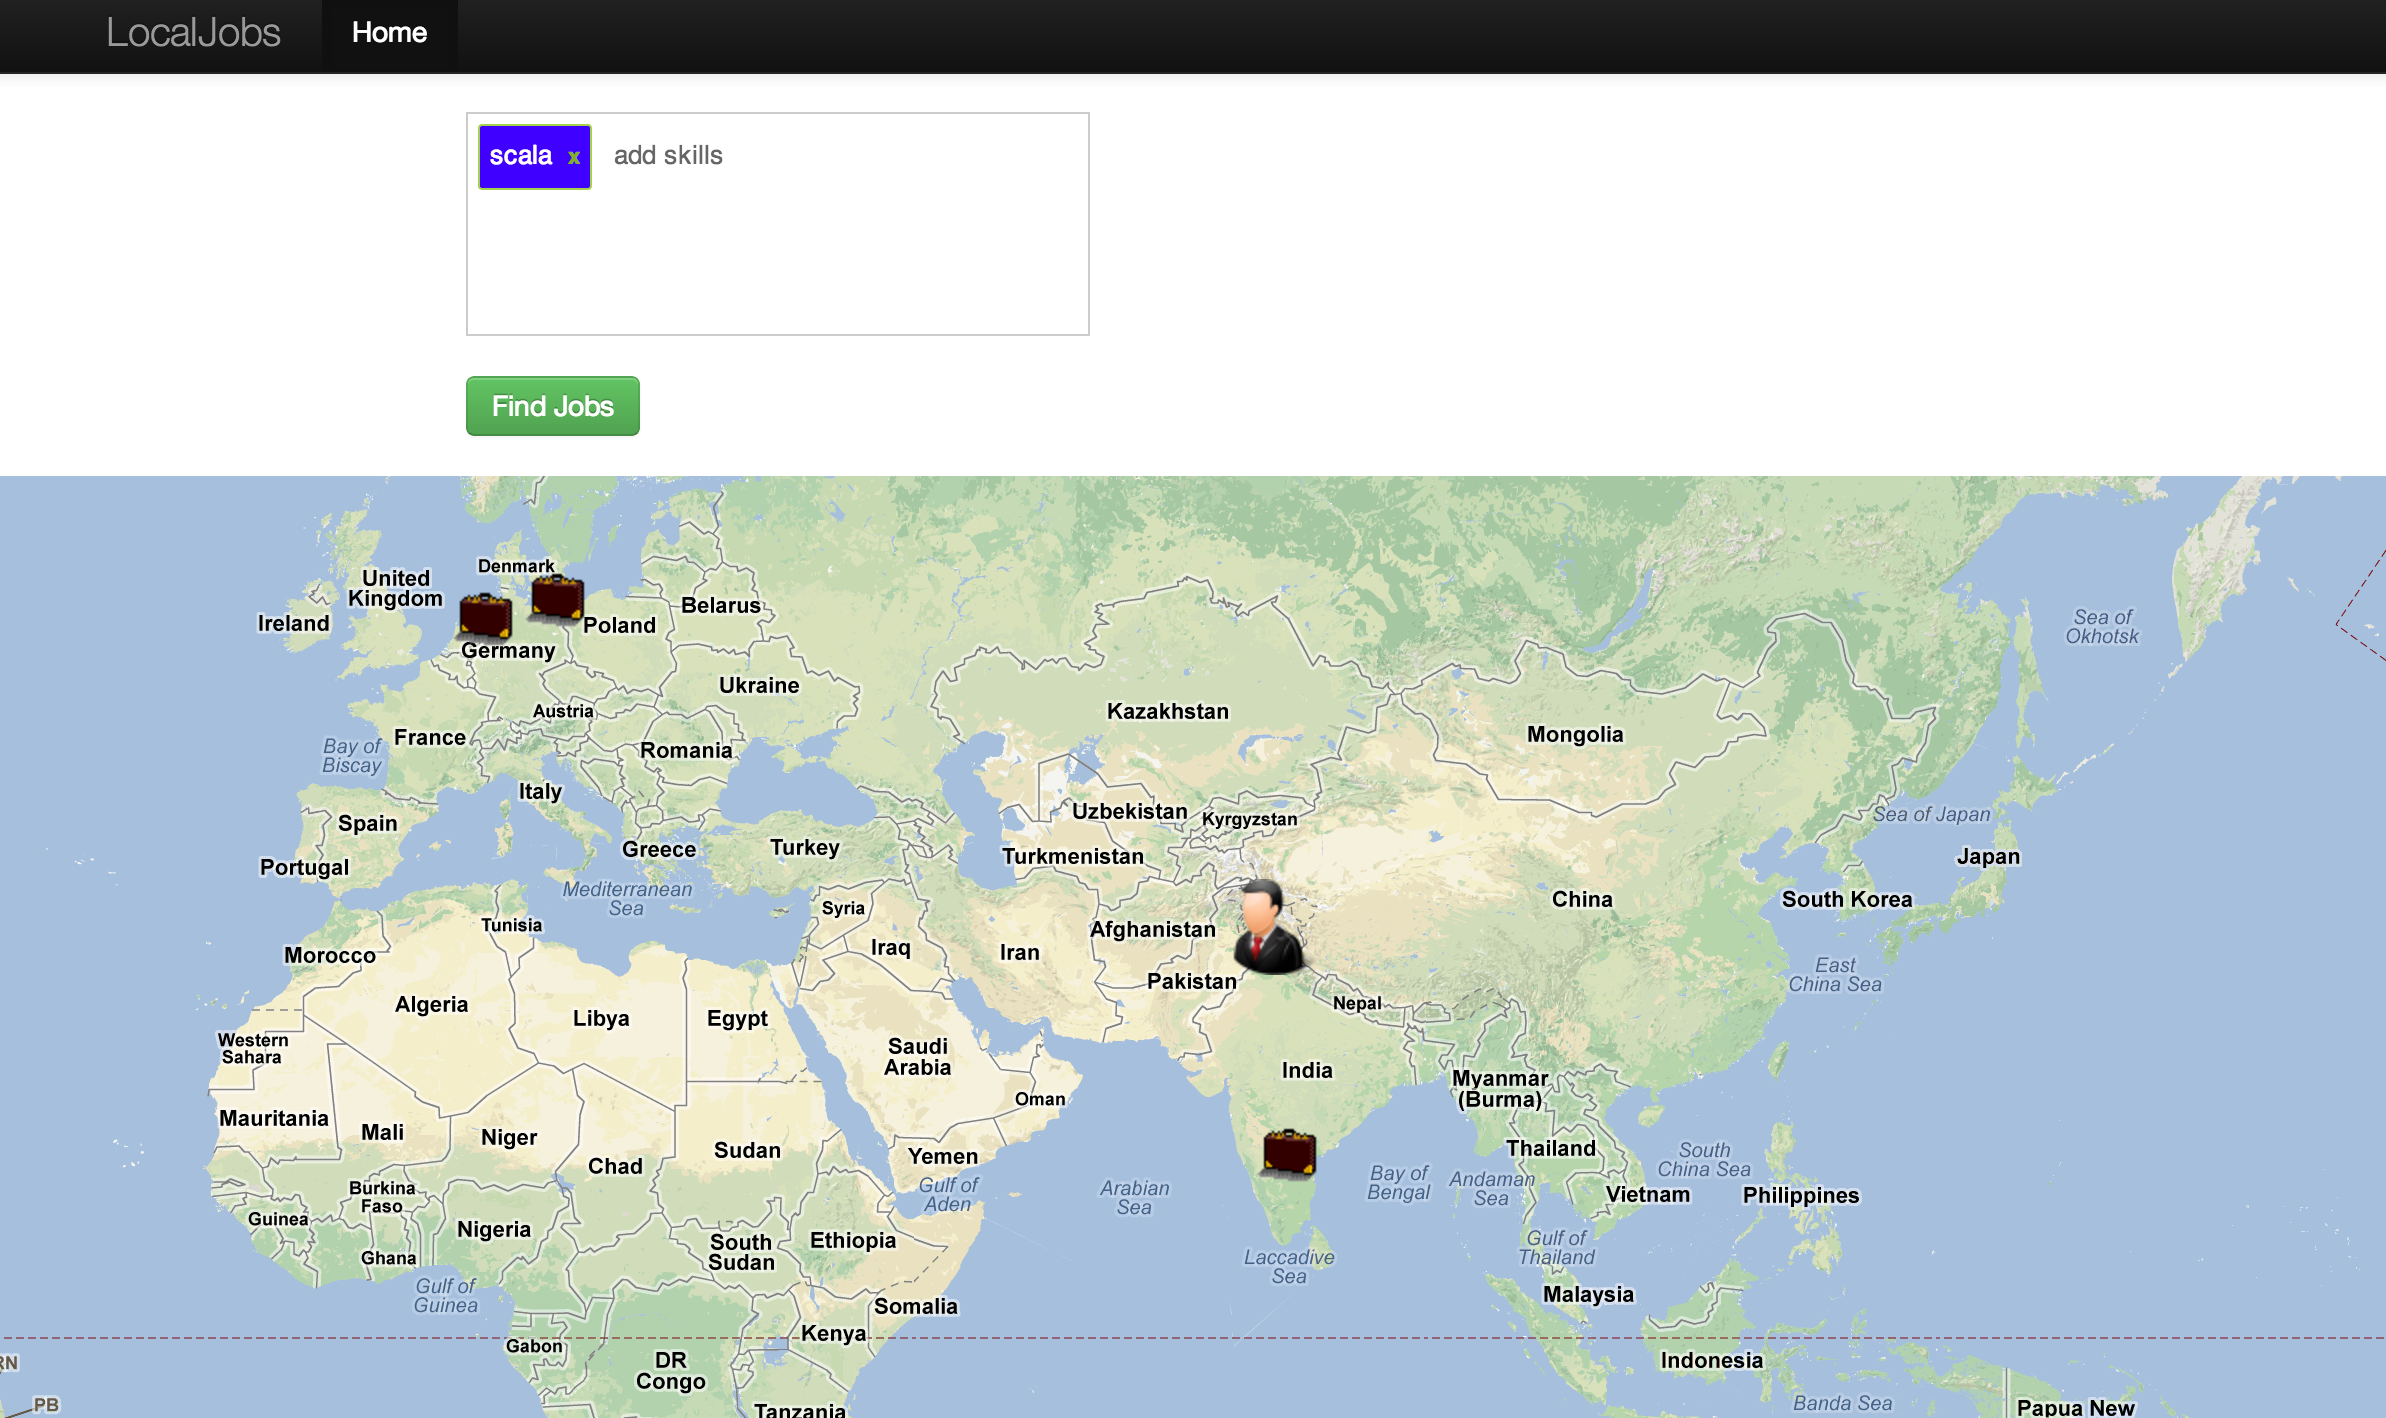Click the LocalJobs brand link
The height and width of the screenshot is (1418, 2386).
pos(193,33)
